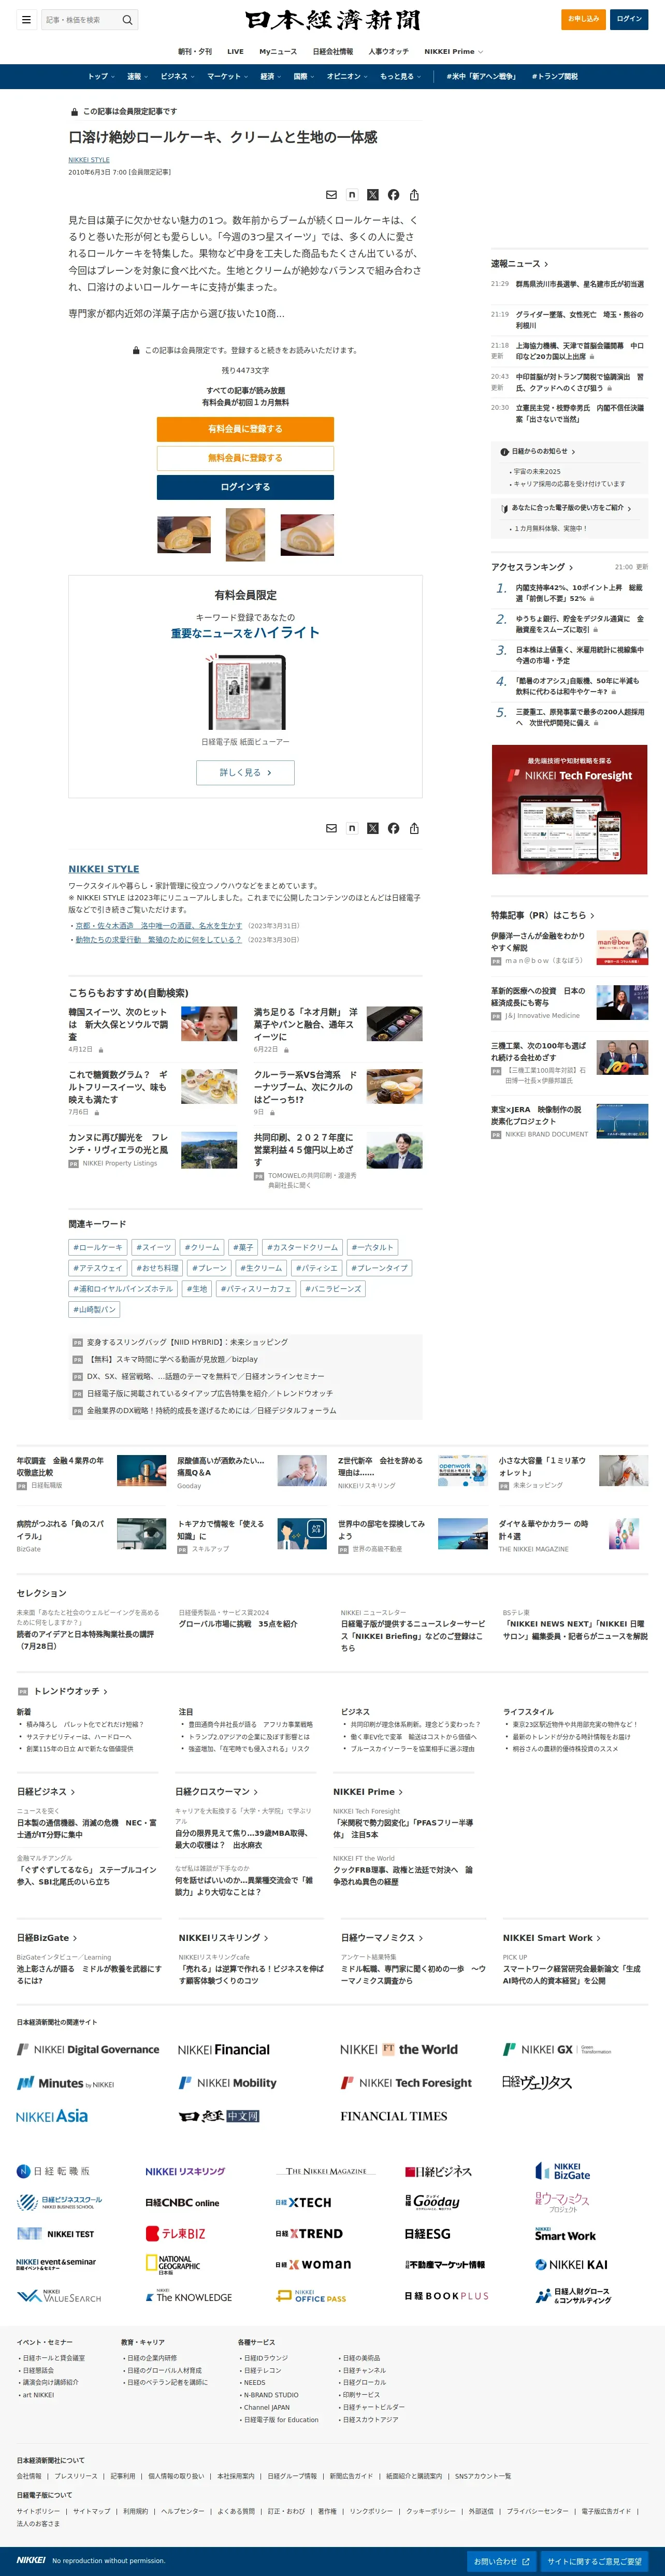Expand the 経済 navigation dropdown
Image resolution: width=665 pixels, height=2576 pixels.
point(271,77)
